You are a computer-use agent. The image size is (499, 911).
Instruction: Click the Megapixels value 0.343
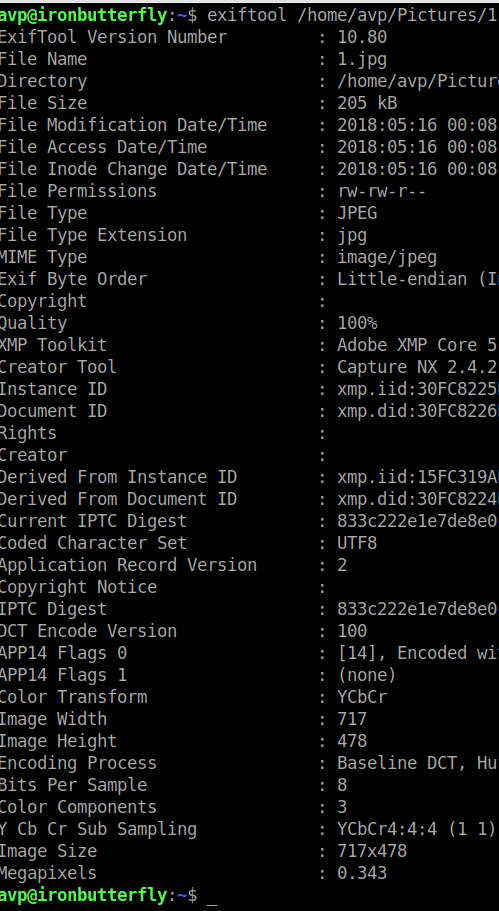pyautogui.click(x=362, y=873)
